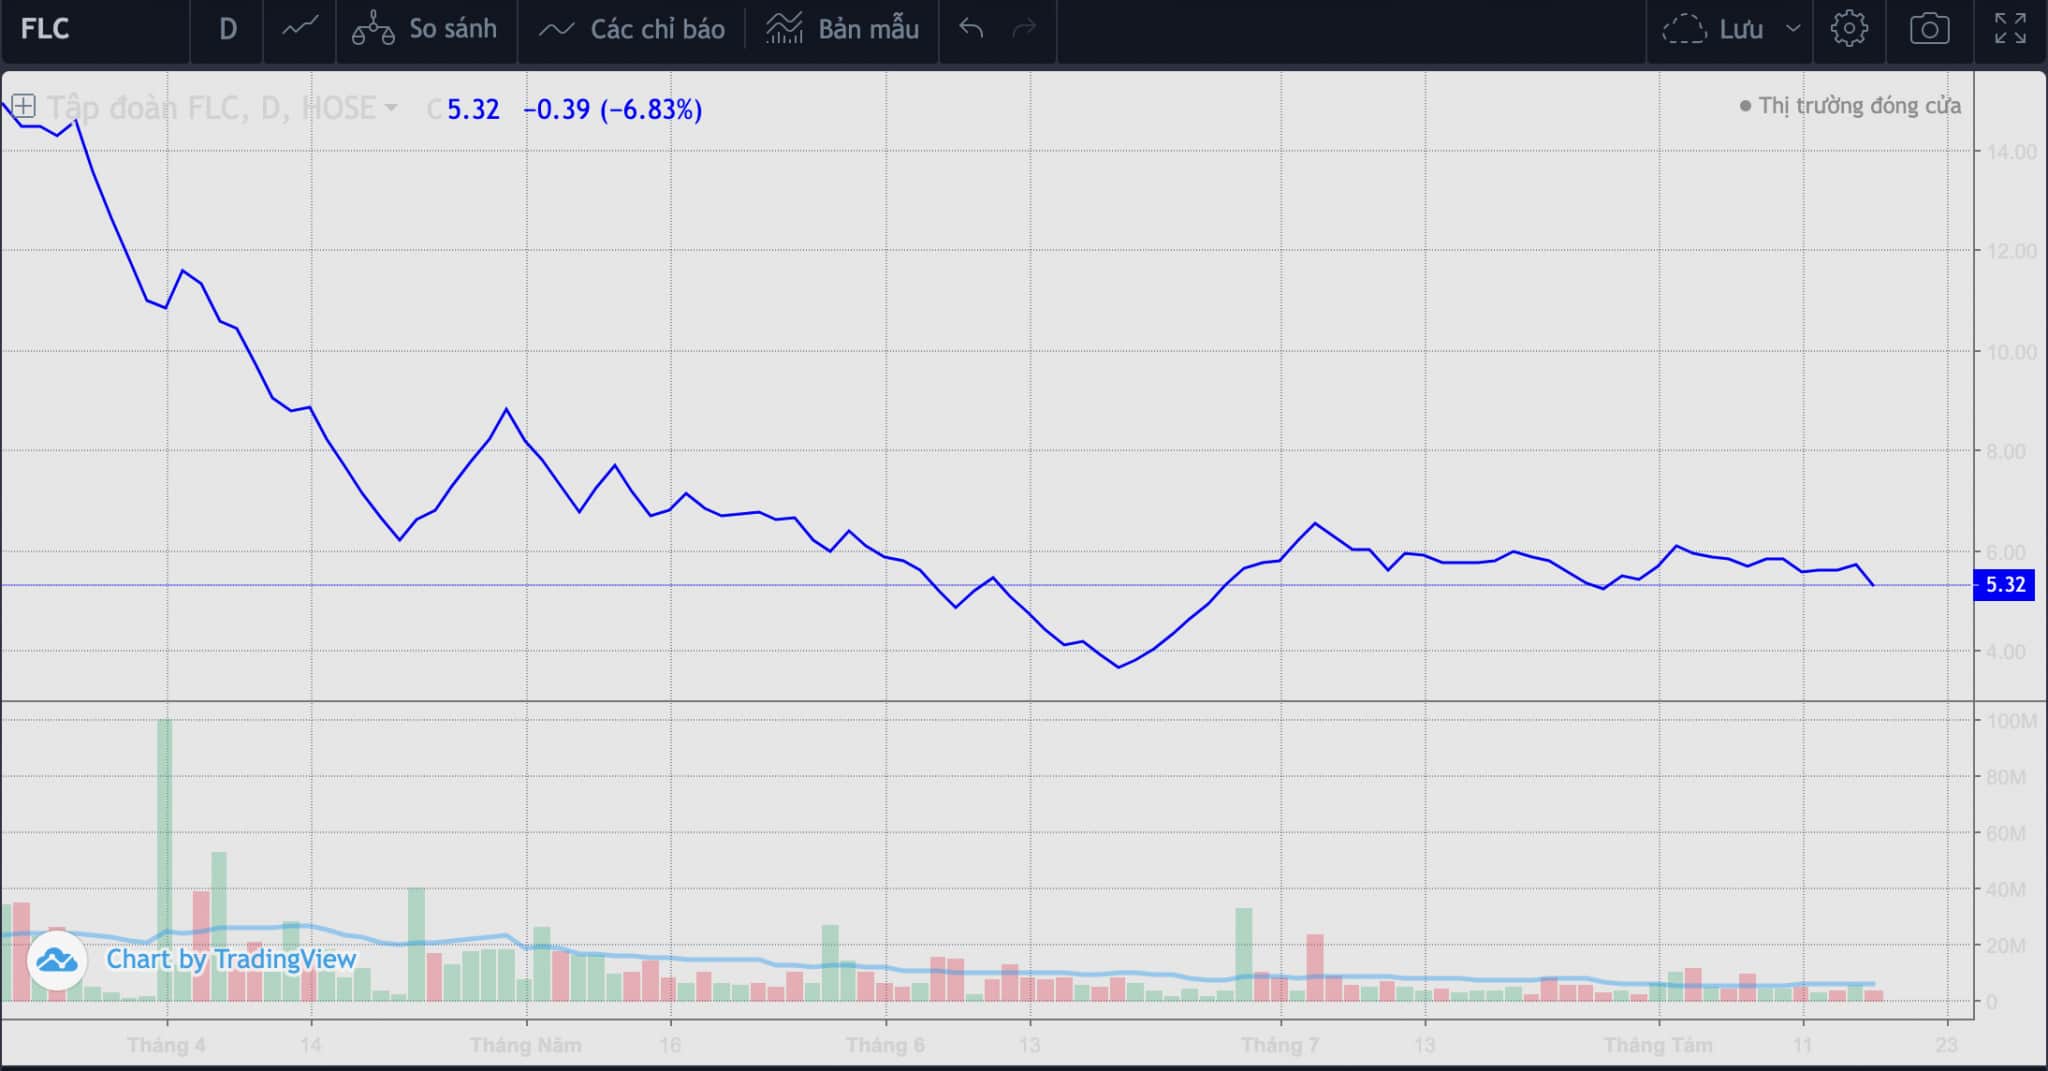Screen dimensions: 2048x1071
Task: Open Bản mẫu indicator templates
Action: pos(842,29)
